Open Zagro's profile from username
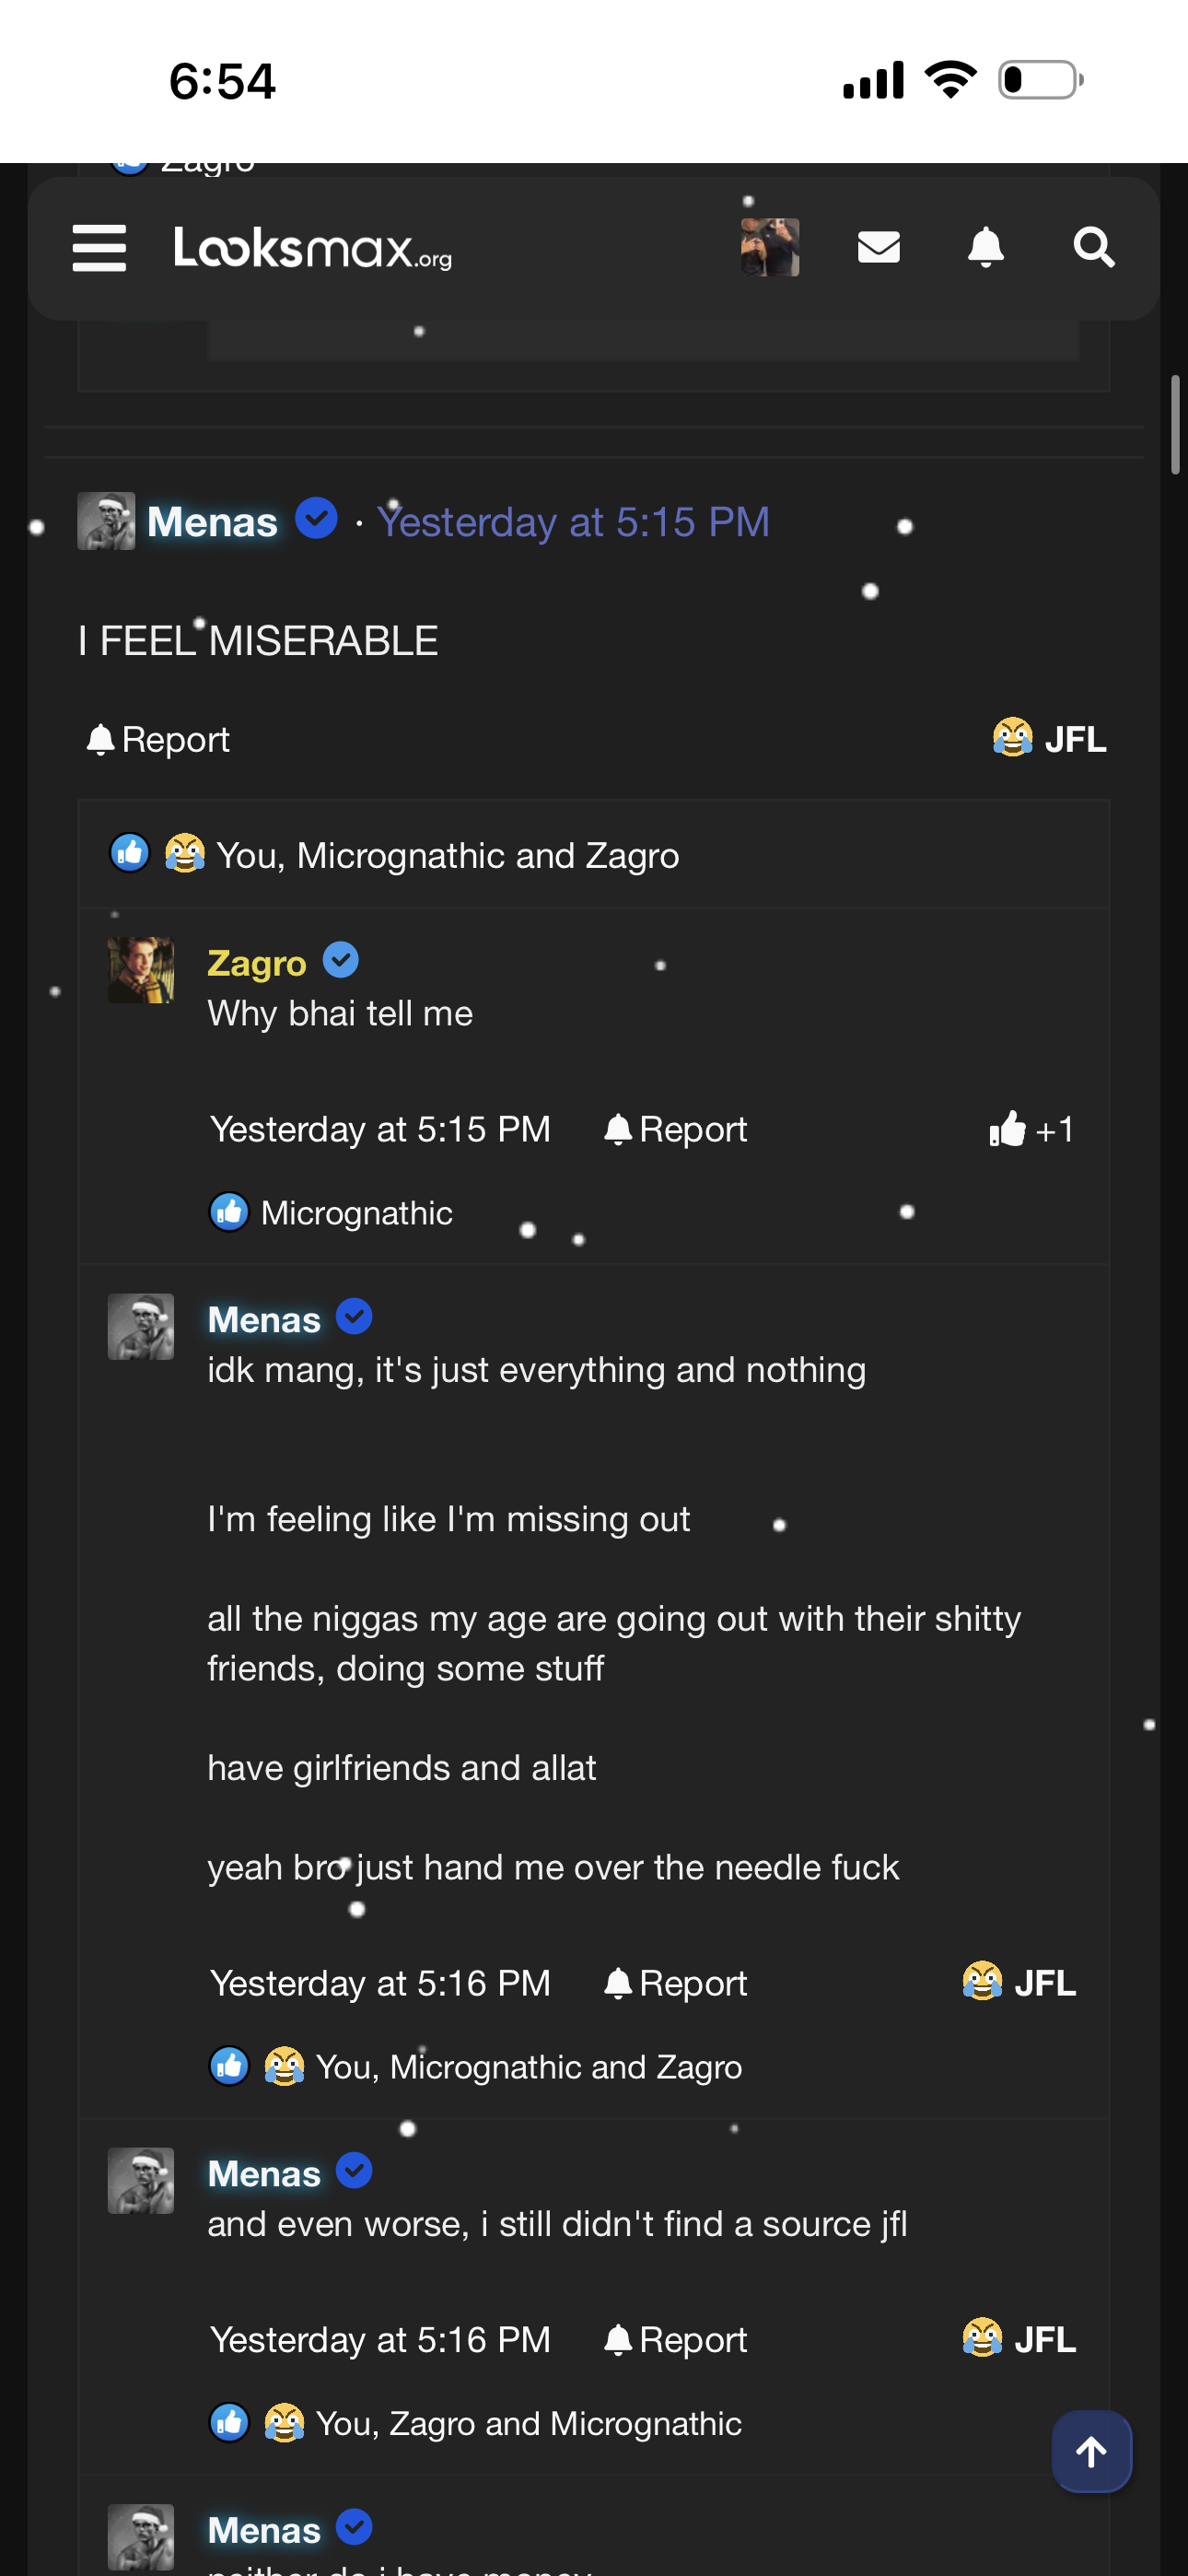 click(257, 962)
